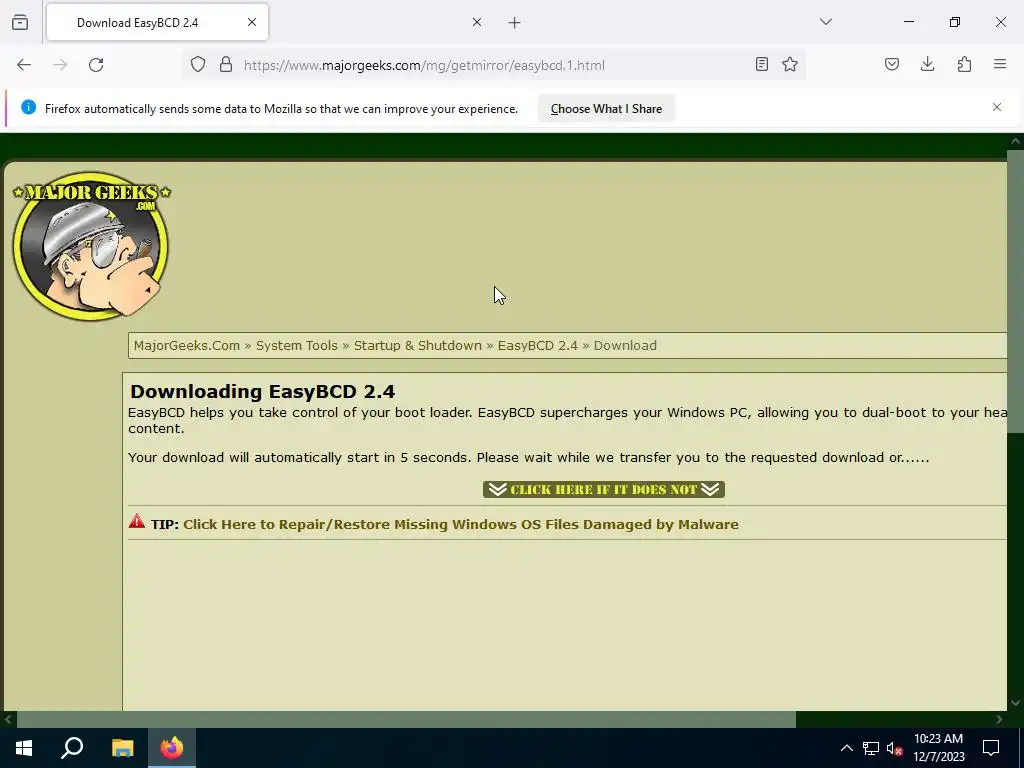This screenshot has width=1024, height=768.
Task: Click the vertical scrollbar thumb
Action: point(1015,291)
